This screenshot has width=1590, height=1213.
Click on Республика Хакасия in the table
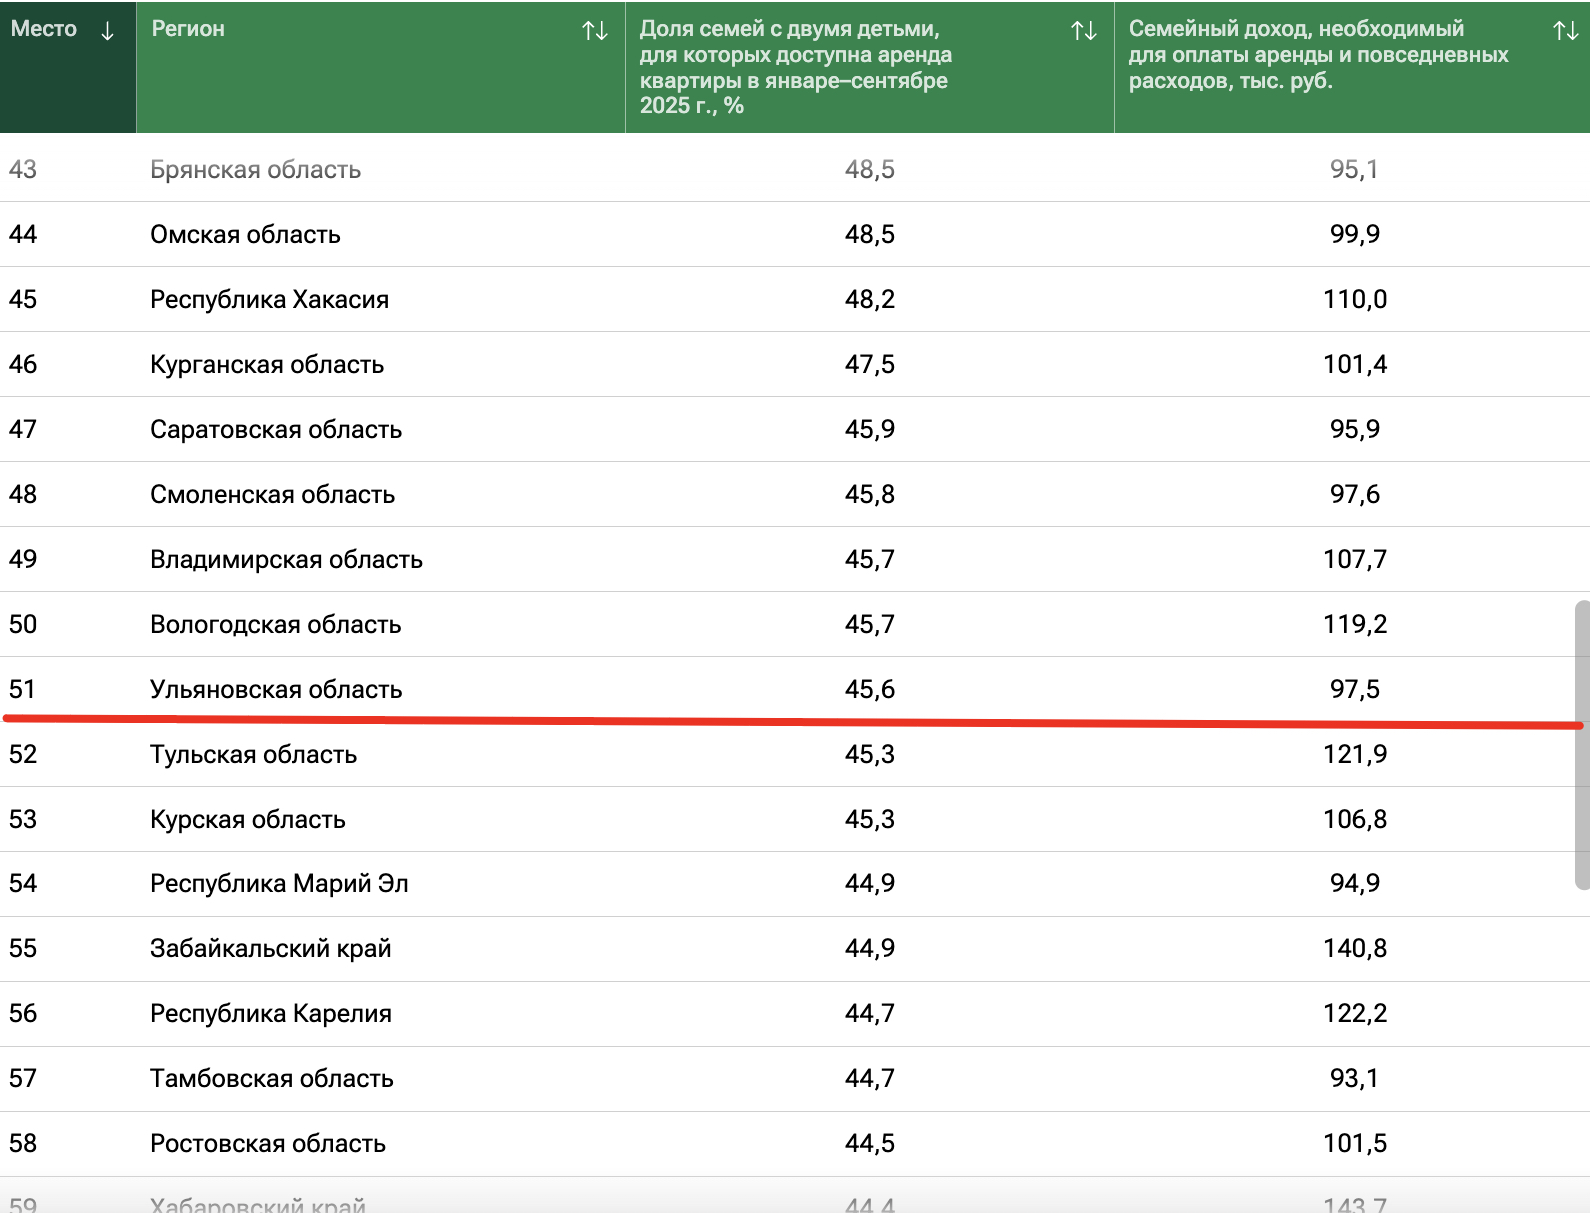pyautogui.click(x=269, y=299)
